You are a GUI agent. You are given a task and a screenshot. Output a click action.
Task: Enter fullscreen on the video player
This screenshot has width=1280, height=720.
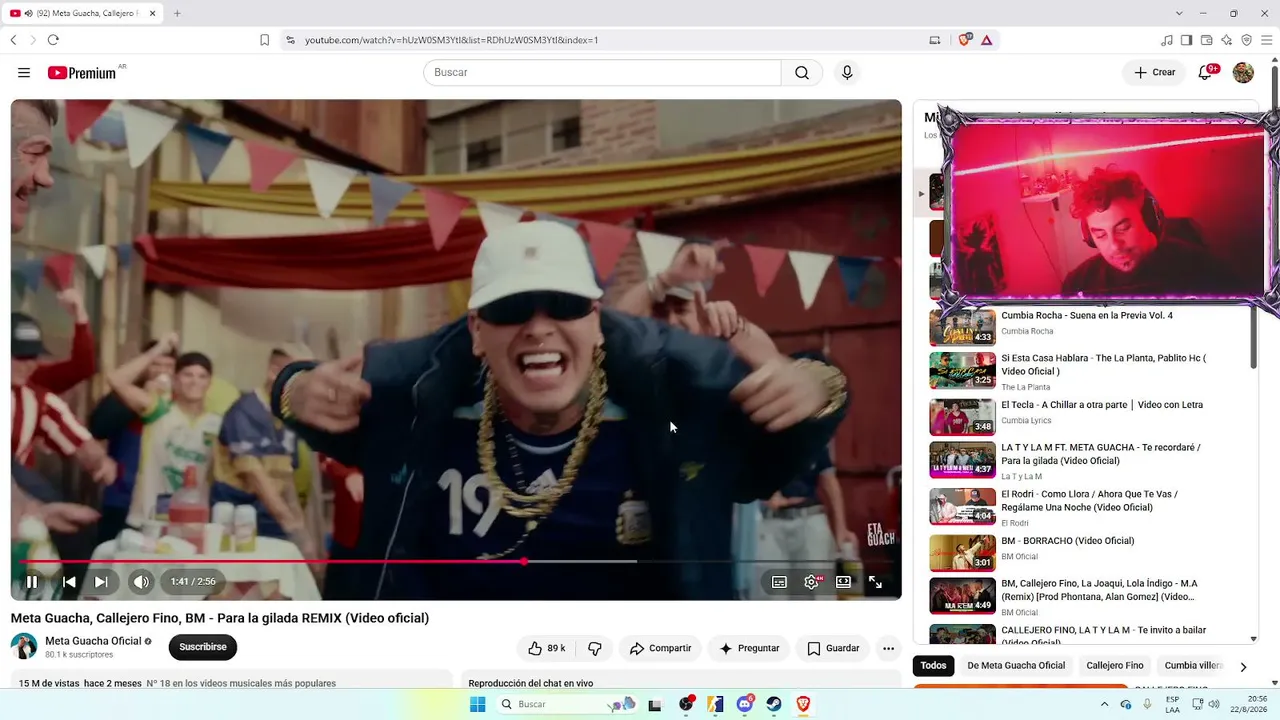[875, 582]
